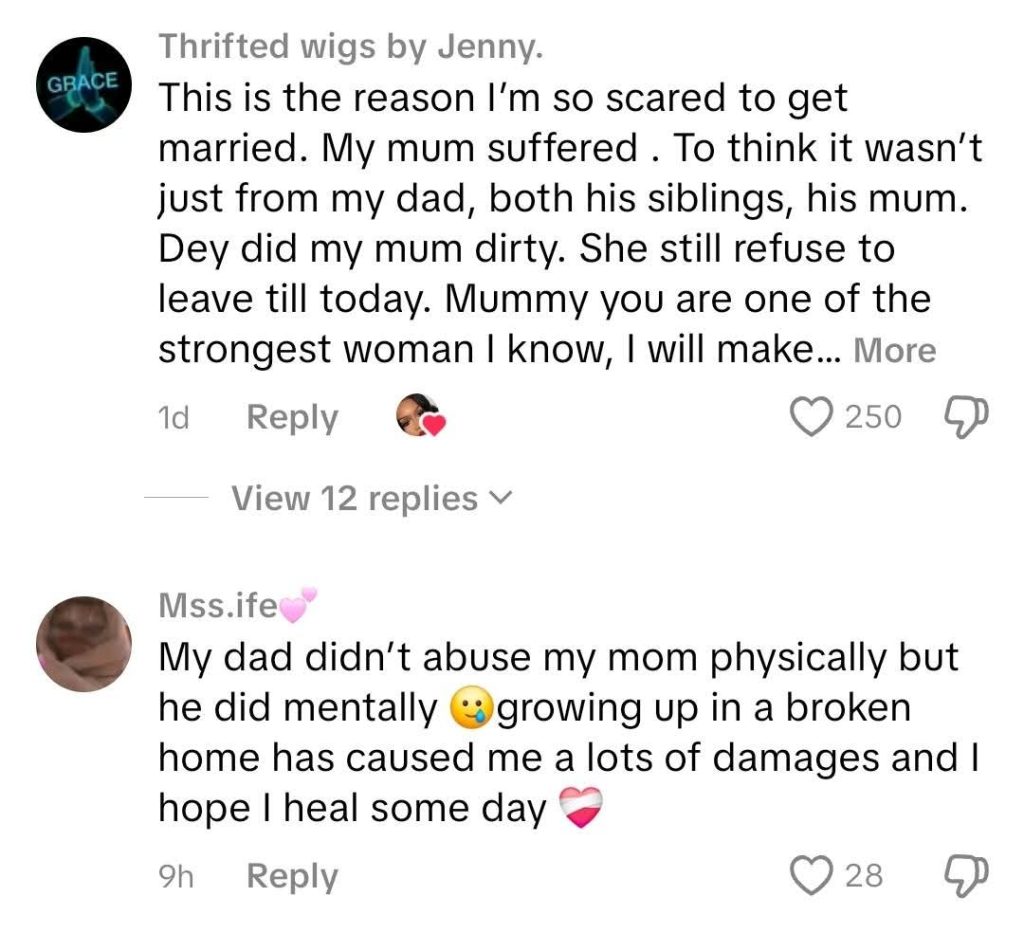
Task: Dislike the comment about being scared to marry
Action: (965, 416)
